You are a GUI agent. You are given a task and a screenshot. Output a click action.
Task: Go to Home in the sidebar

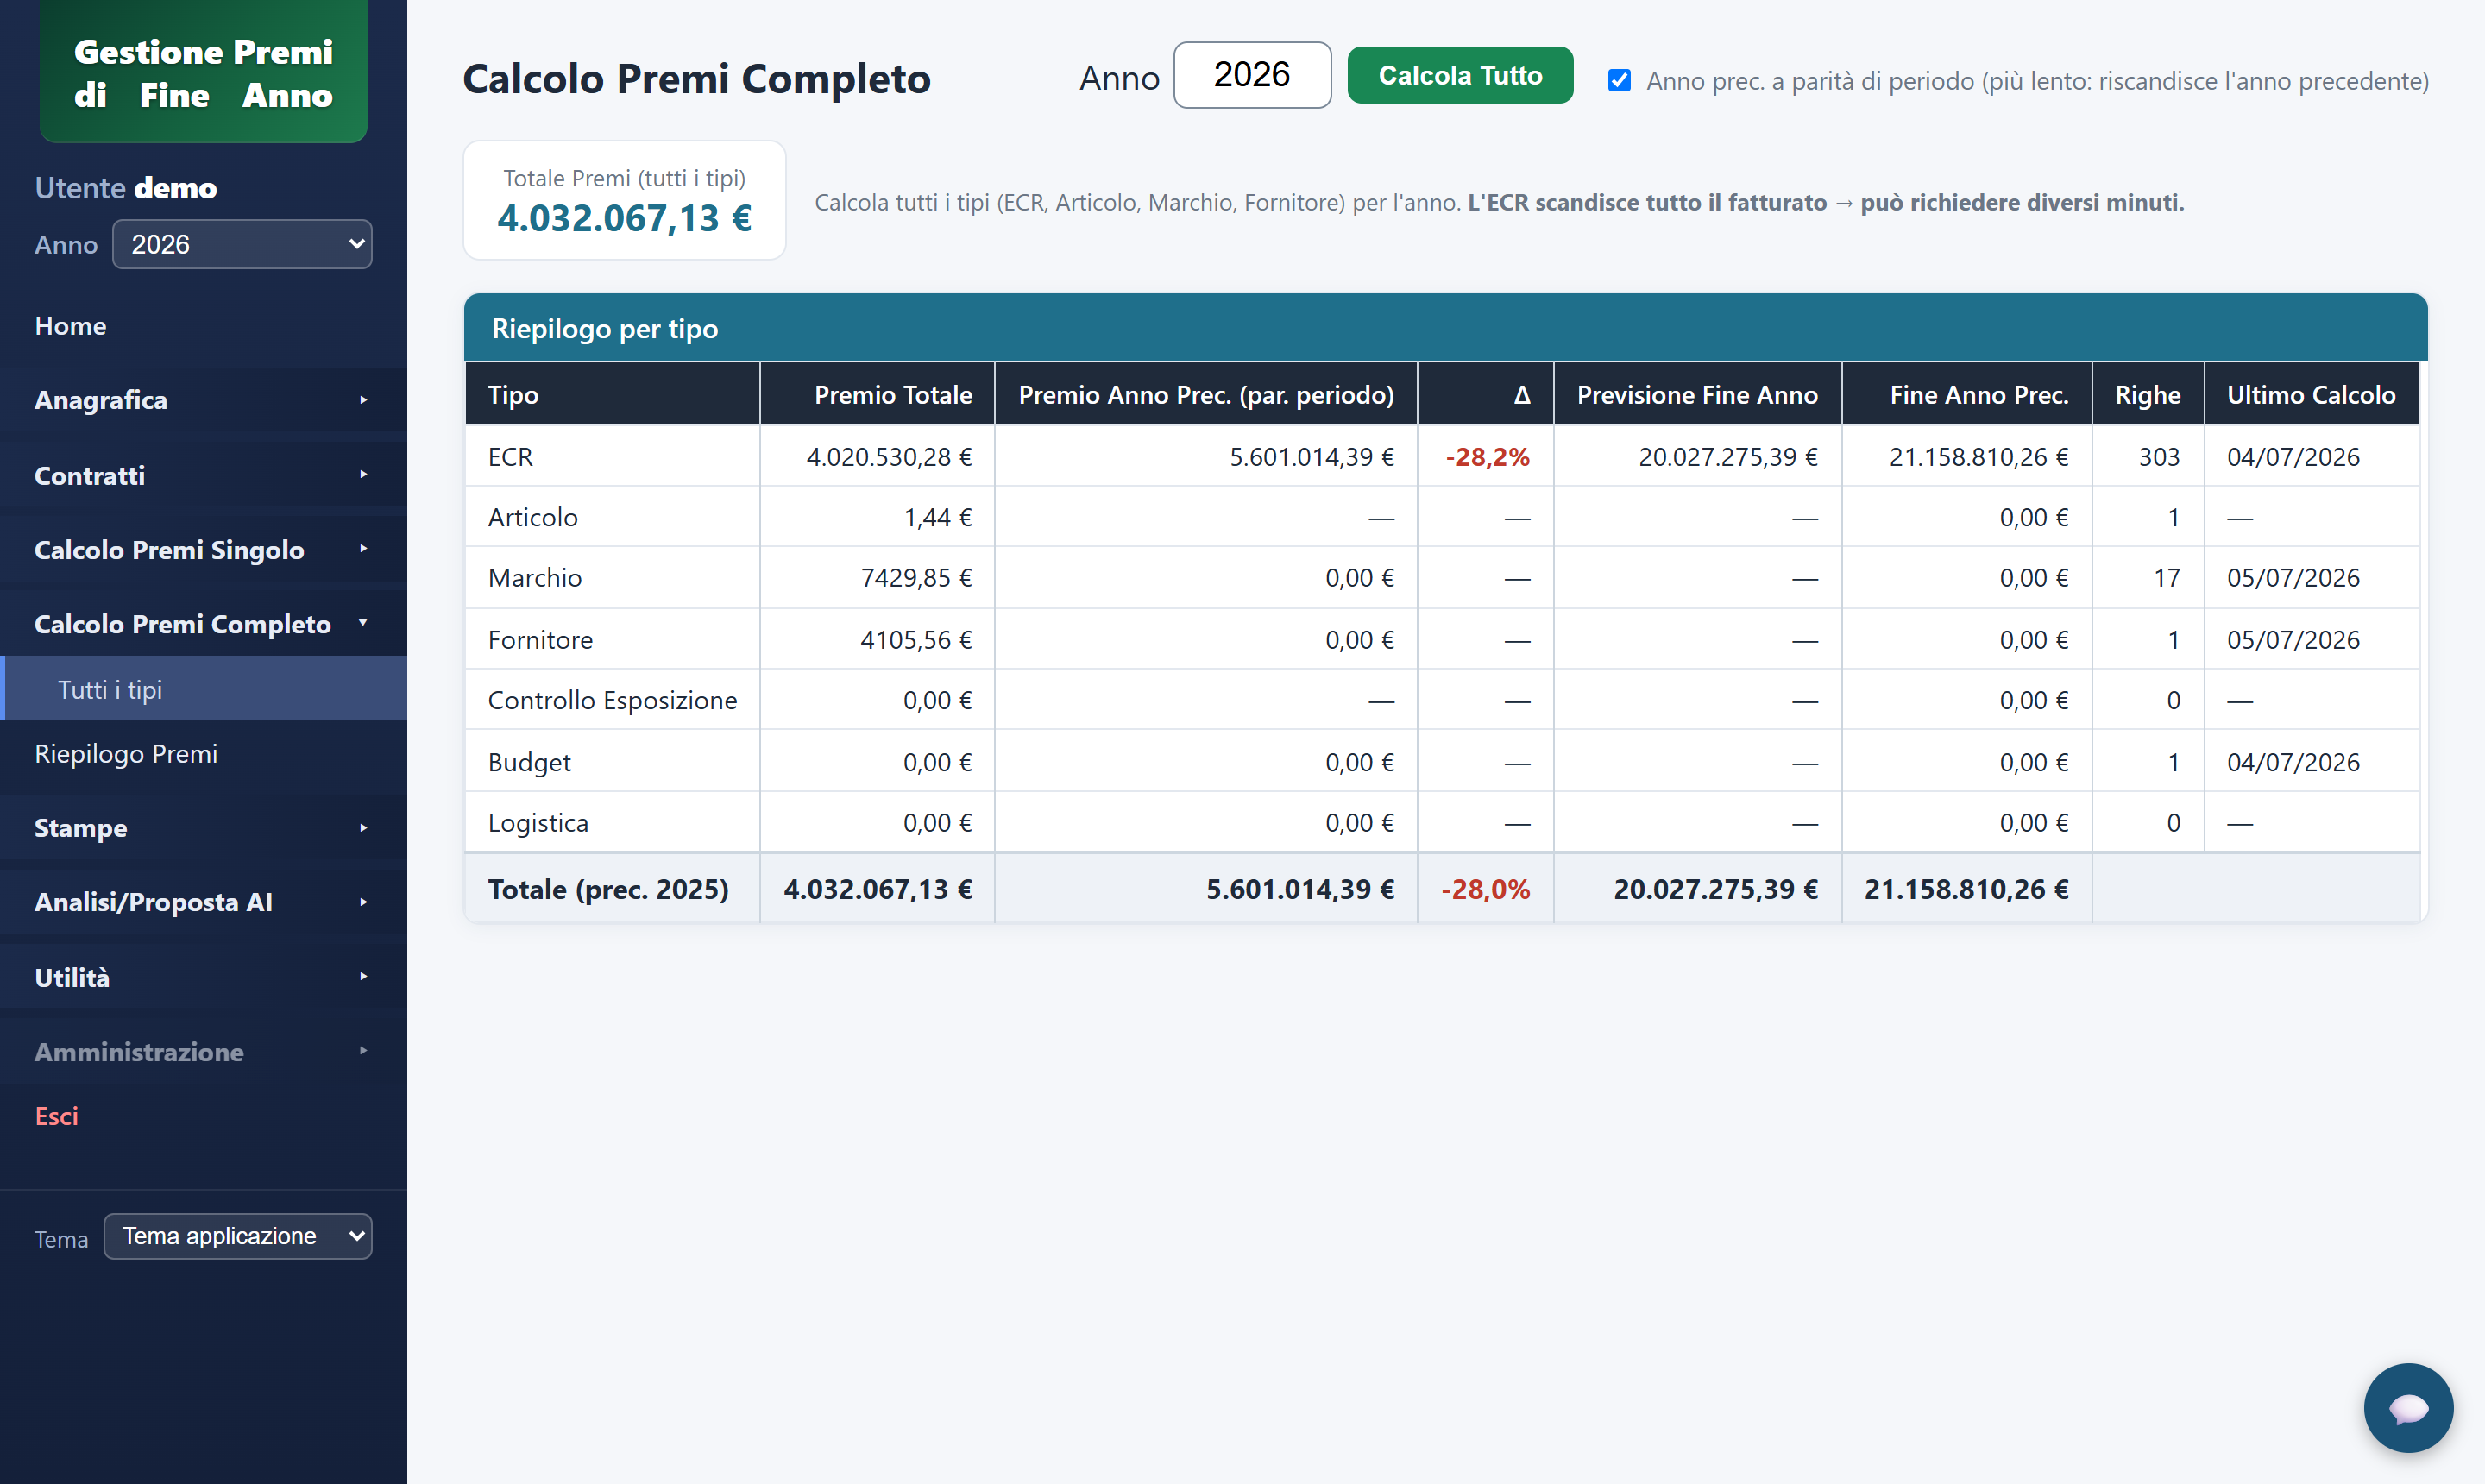(70, 326)
